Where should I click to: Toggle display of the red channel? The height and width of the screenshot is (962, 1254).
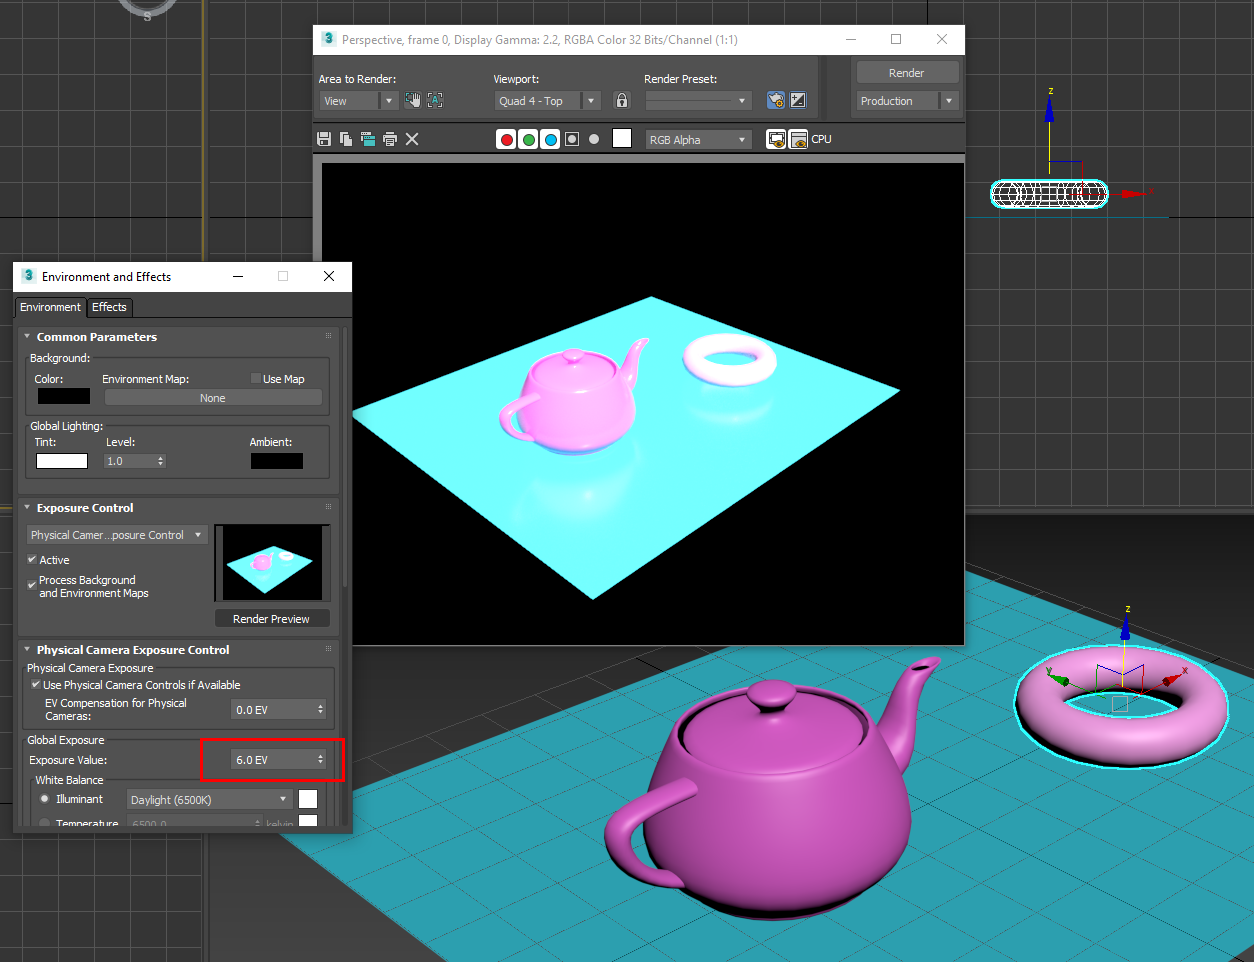[506, 138]
